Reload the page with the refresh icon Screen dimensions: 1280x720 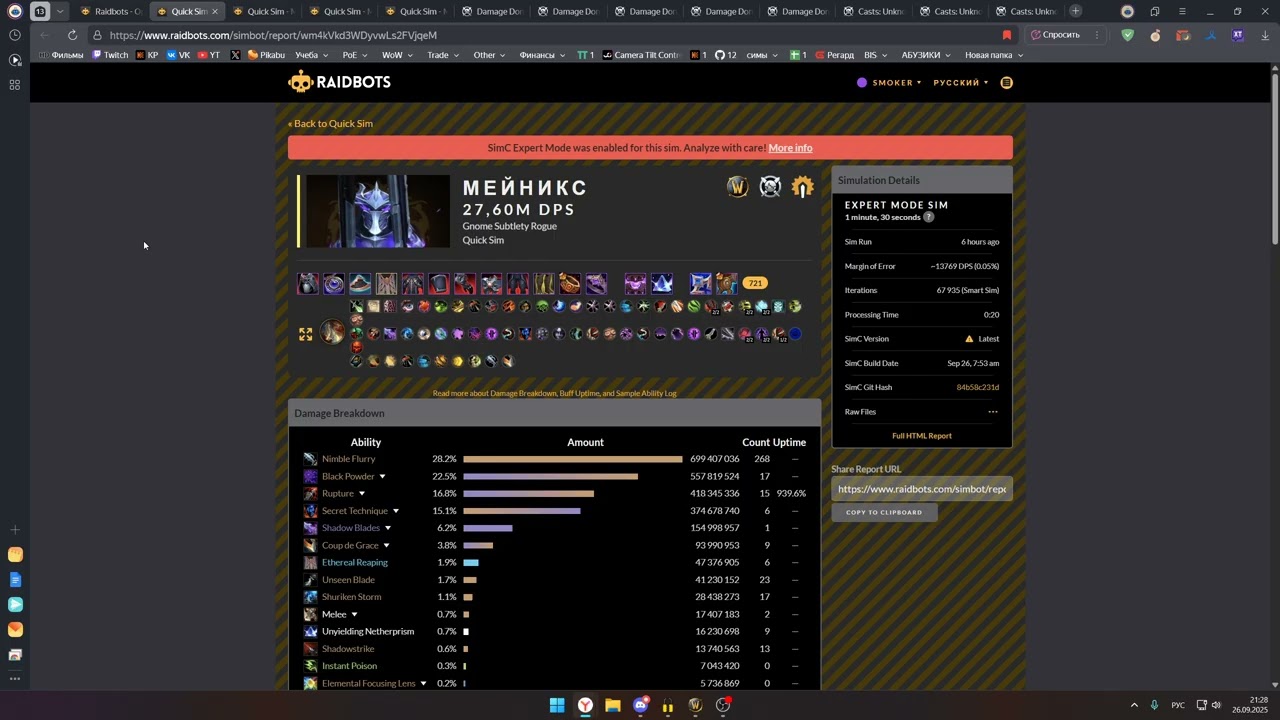pos(72,35)
